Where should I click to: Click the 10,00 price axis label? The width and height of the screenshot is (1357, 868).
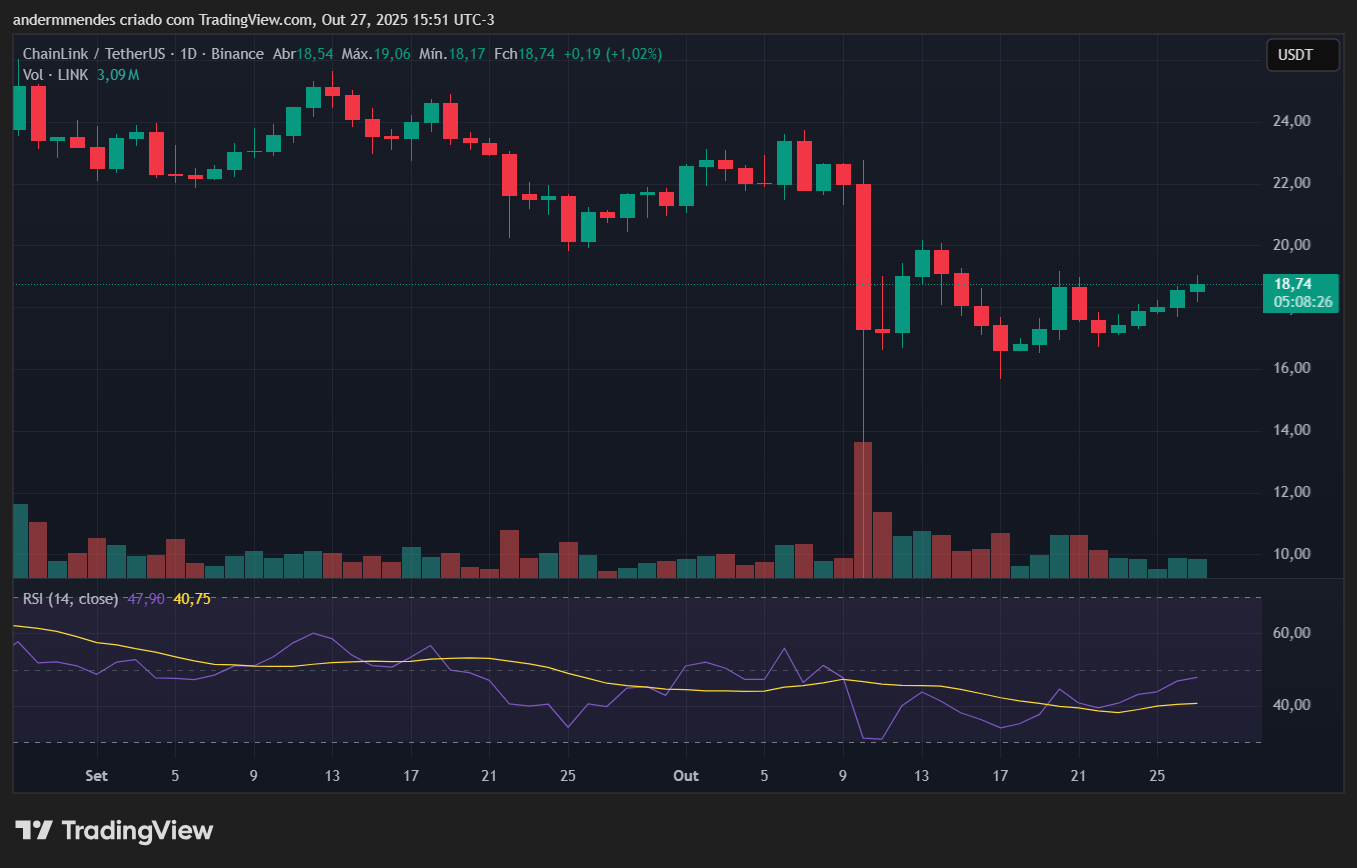[1294, 554]
